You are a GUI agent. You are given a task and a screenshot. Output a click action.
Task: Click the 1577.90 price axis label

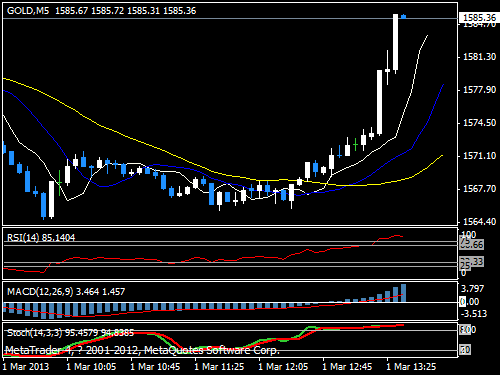point(479,90)
